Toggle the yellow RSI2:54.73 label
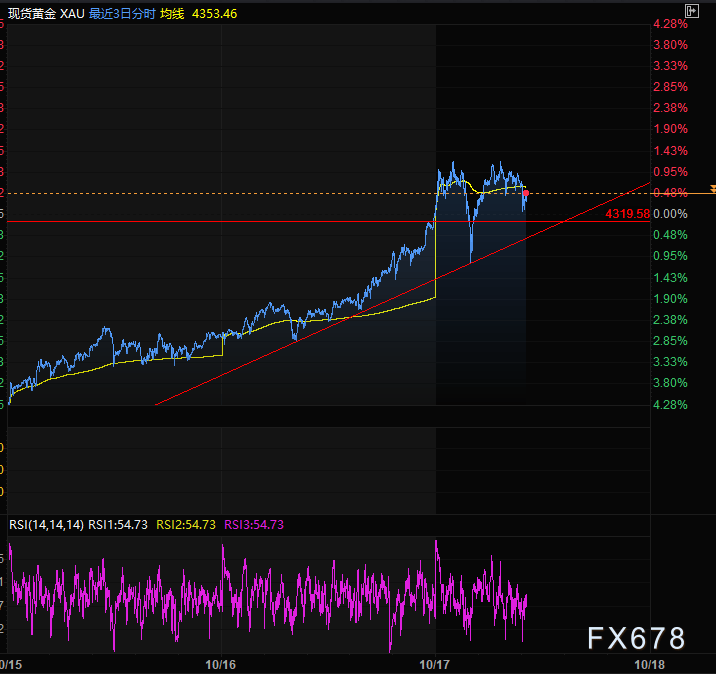Screen dimensions: 716x674 coord(186,525)
